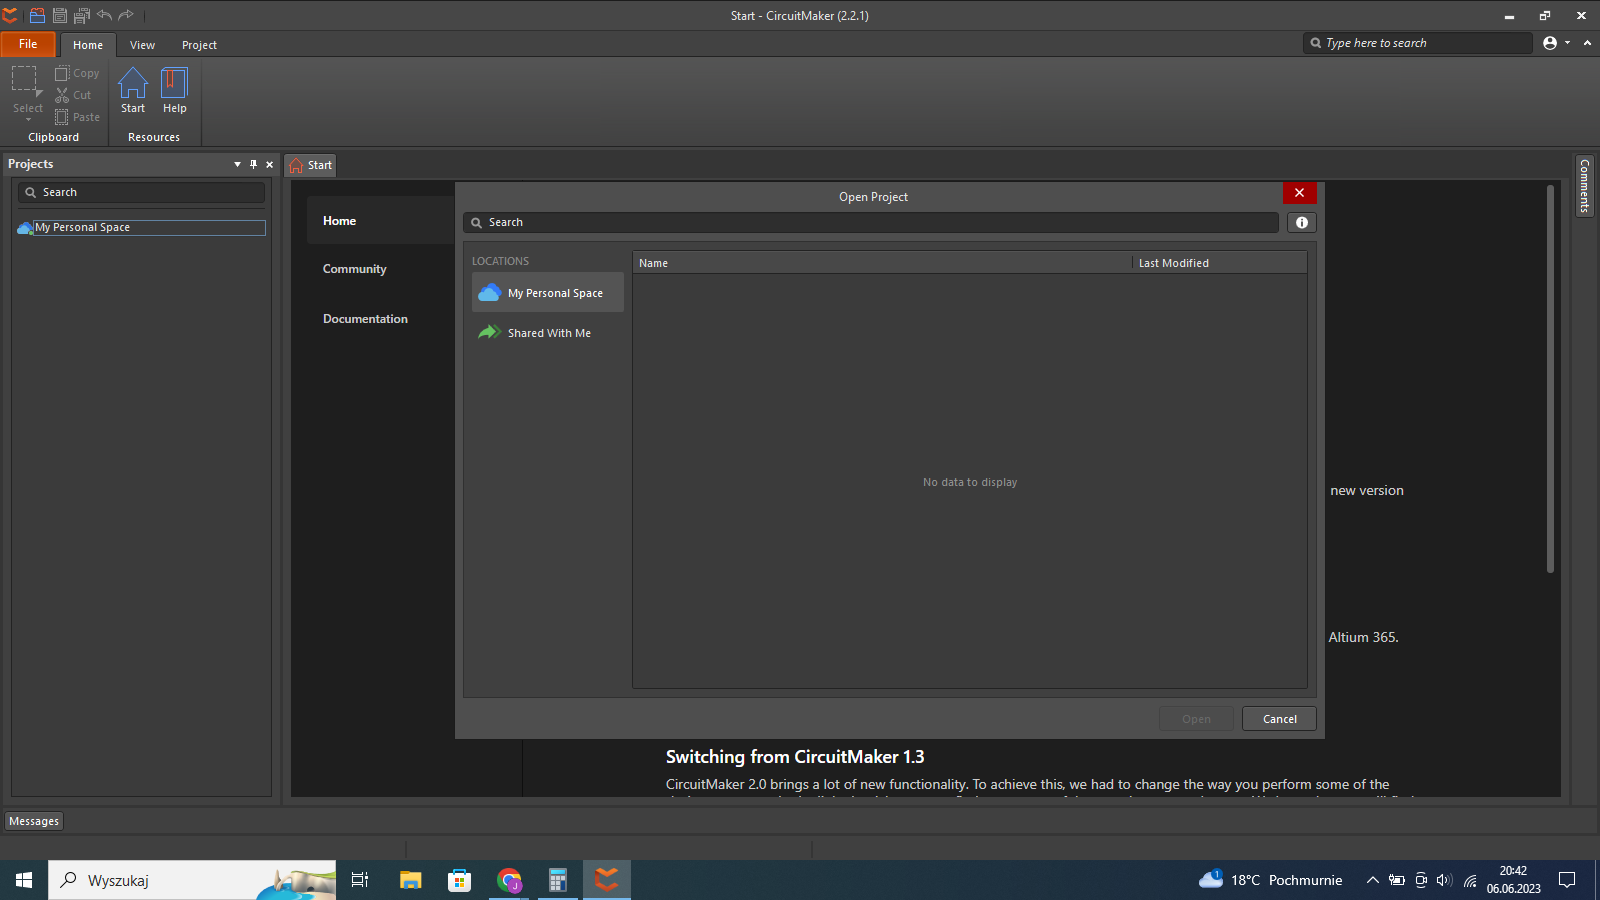Screen dimensions: 1600x900
Task: Open the Projects panel dropdown arrow
Action: pos(237,164)
